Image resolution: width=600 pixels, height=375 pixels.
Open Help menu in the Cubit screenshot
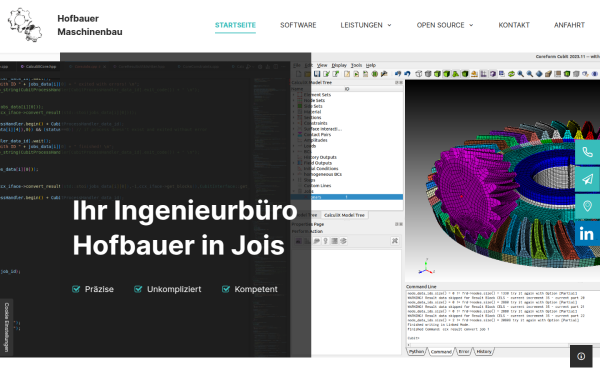click(x=371, y=65)
